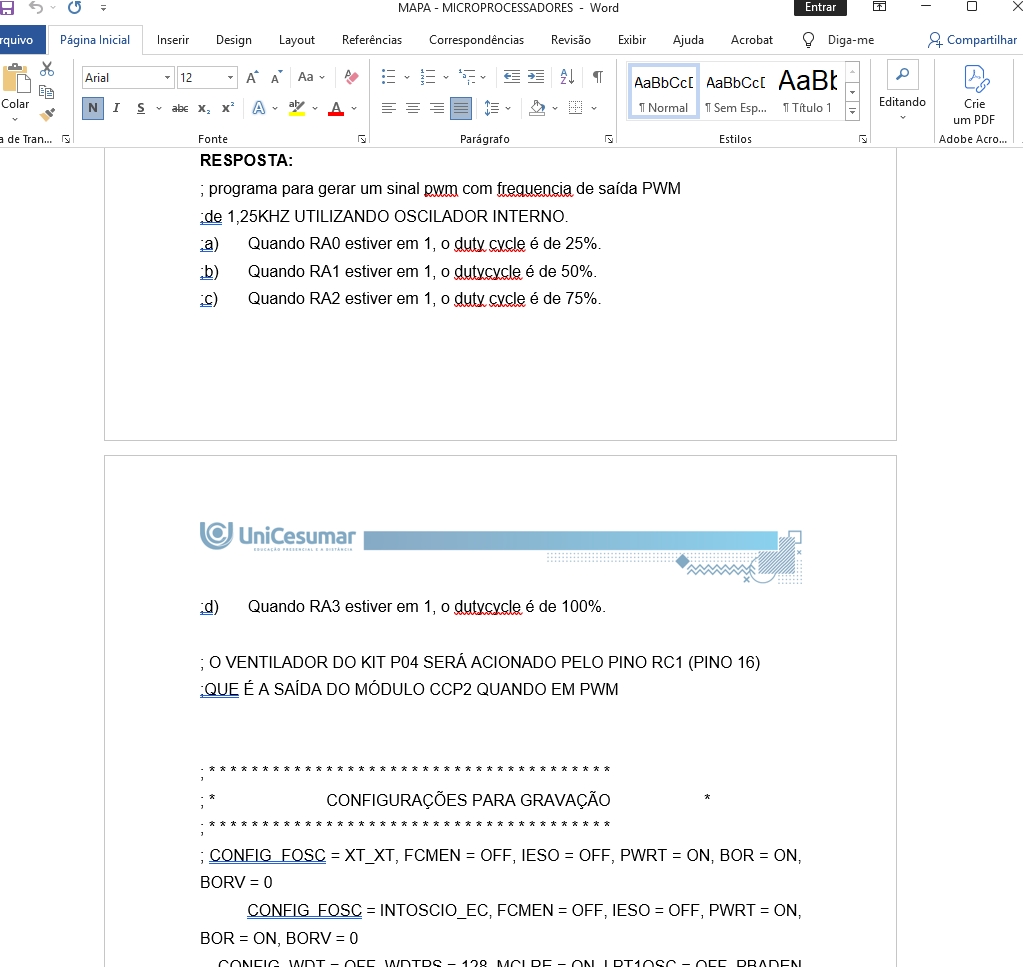Toggle bold (N) formatting

pos(93,108)
